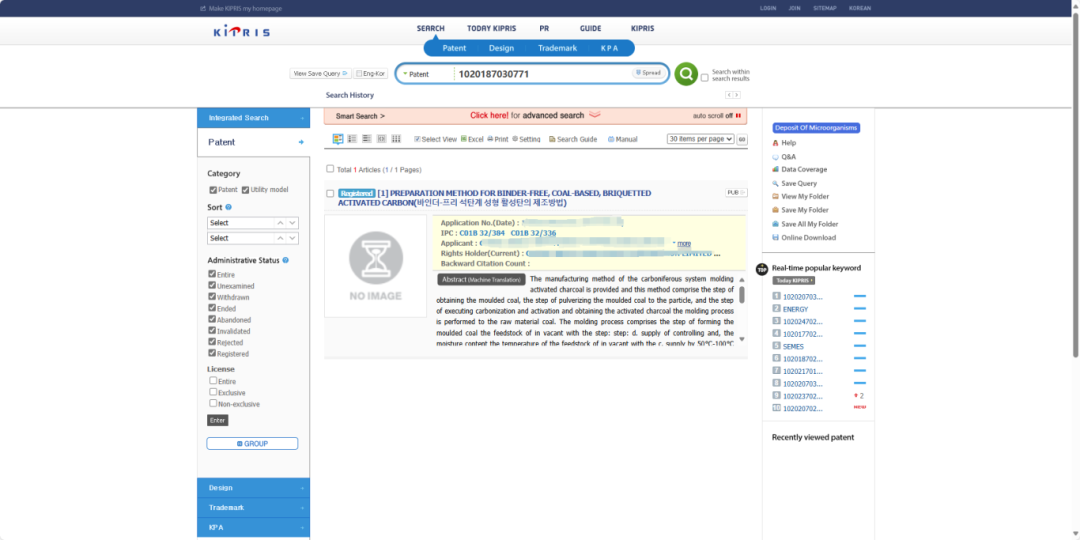
Task: Open the Today KIPRIS keyword dropdown
Action: point(793,280)
